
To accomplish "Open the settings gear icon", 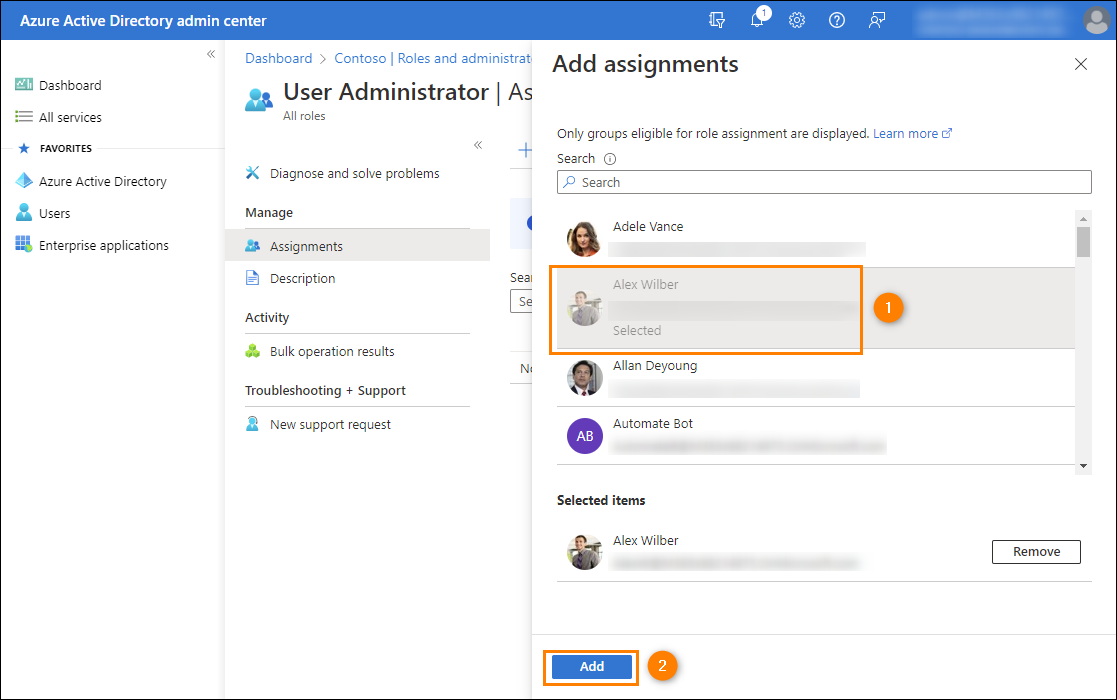I will coord(796,20).
